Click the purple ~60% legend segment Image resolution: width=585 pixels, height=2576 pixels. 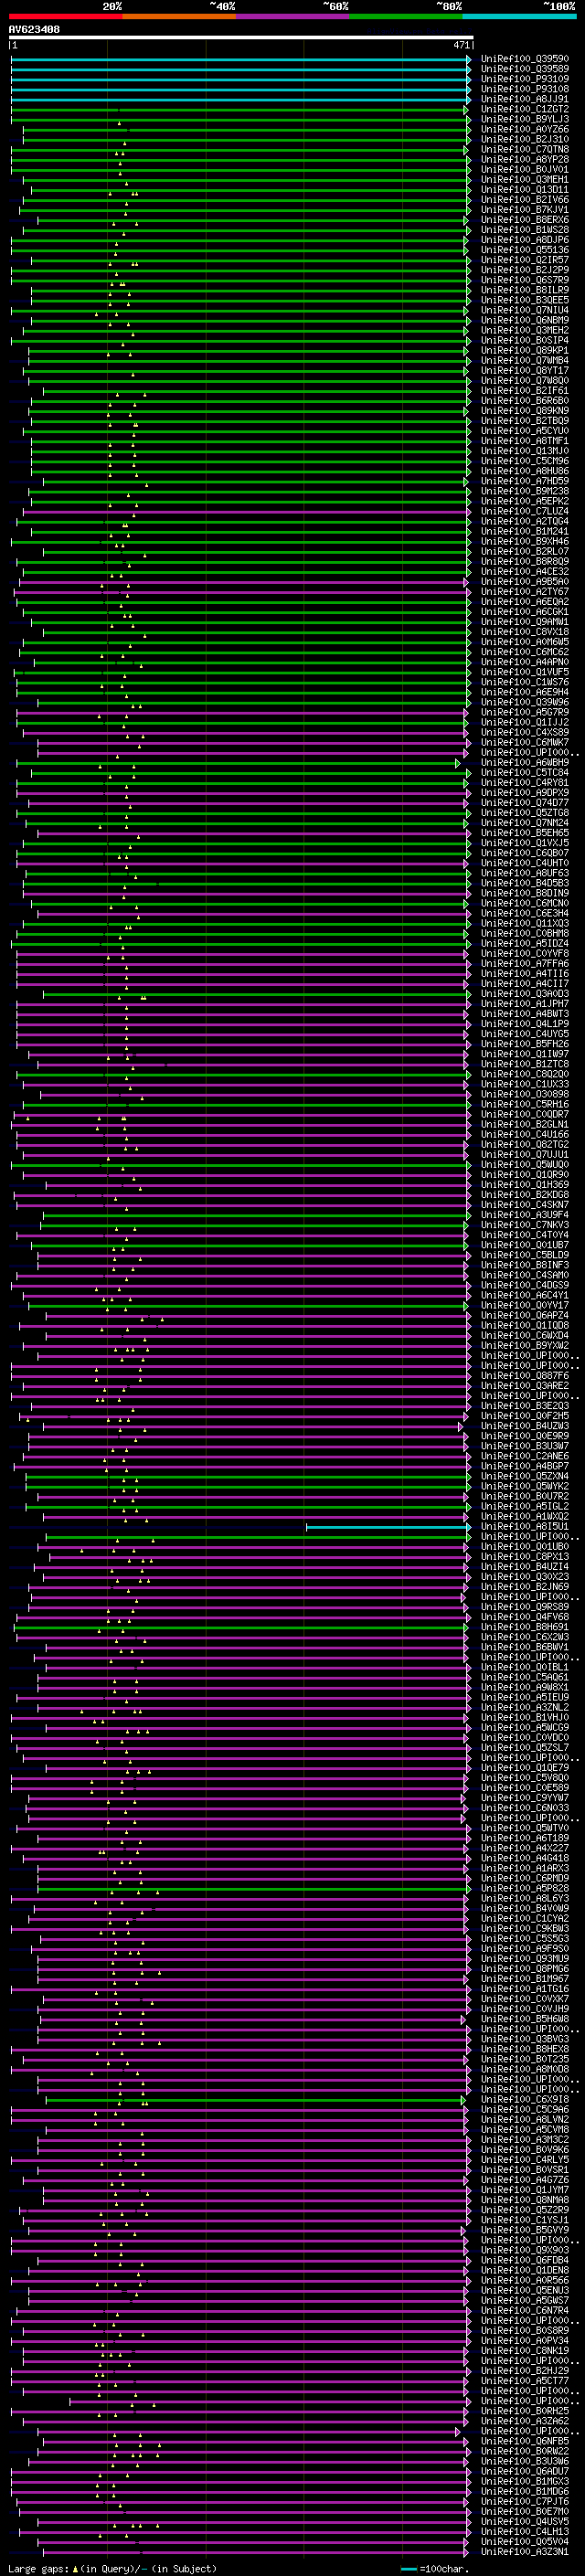[293, 16]
